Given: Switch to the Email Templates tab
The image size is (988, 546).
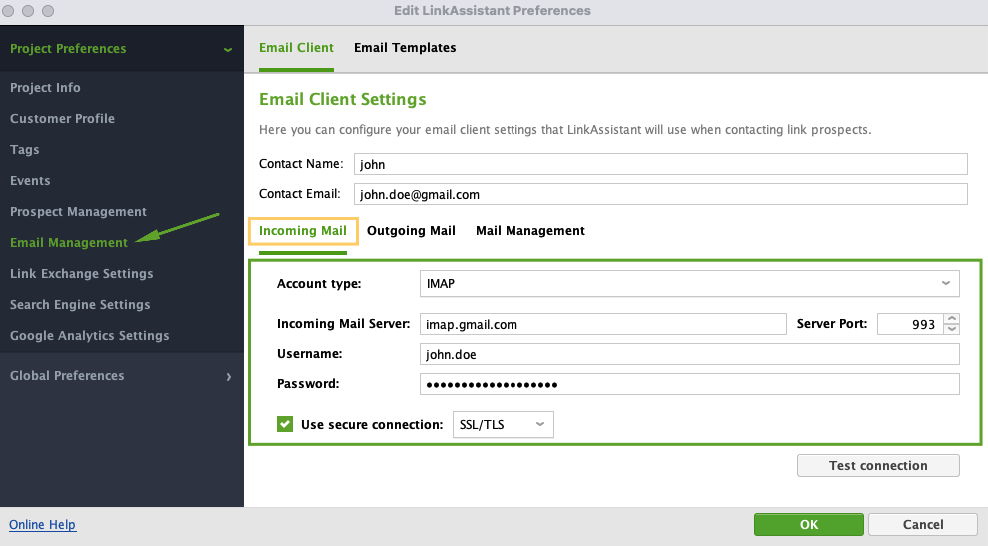Looking at the screenshot, I should (x=405, y=48).
